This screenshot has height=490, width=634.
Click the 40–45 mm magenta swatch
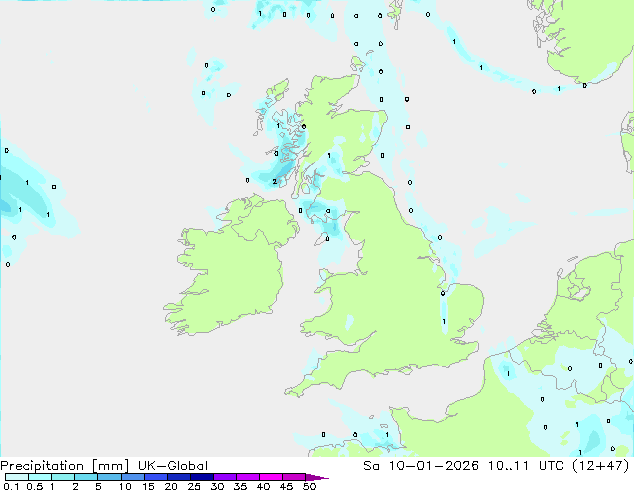(x=271, y=477)
